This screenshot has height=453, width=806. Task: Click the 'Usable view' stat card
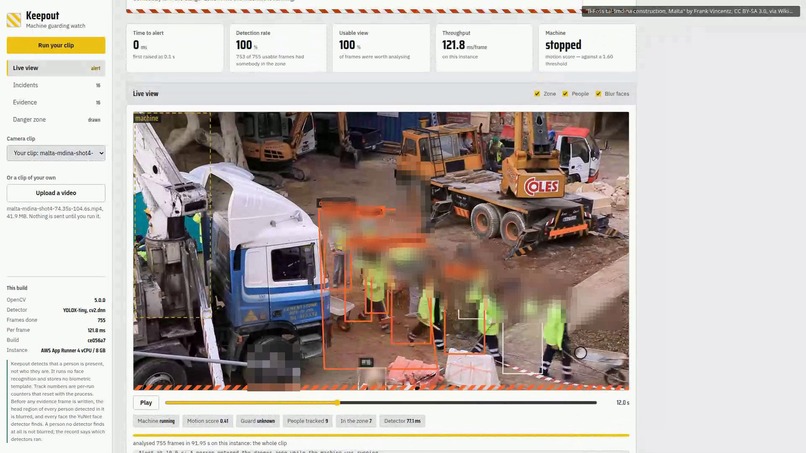tap(381, 47)
